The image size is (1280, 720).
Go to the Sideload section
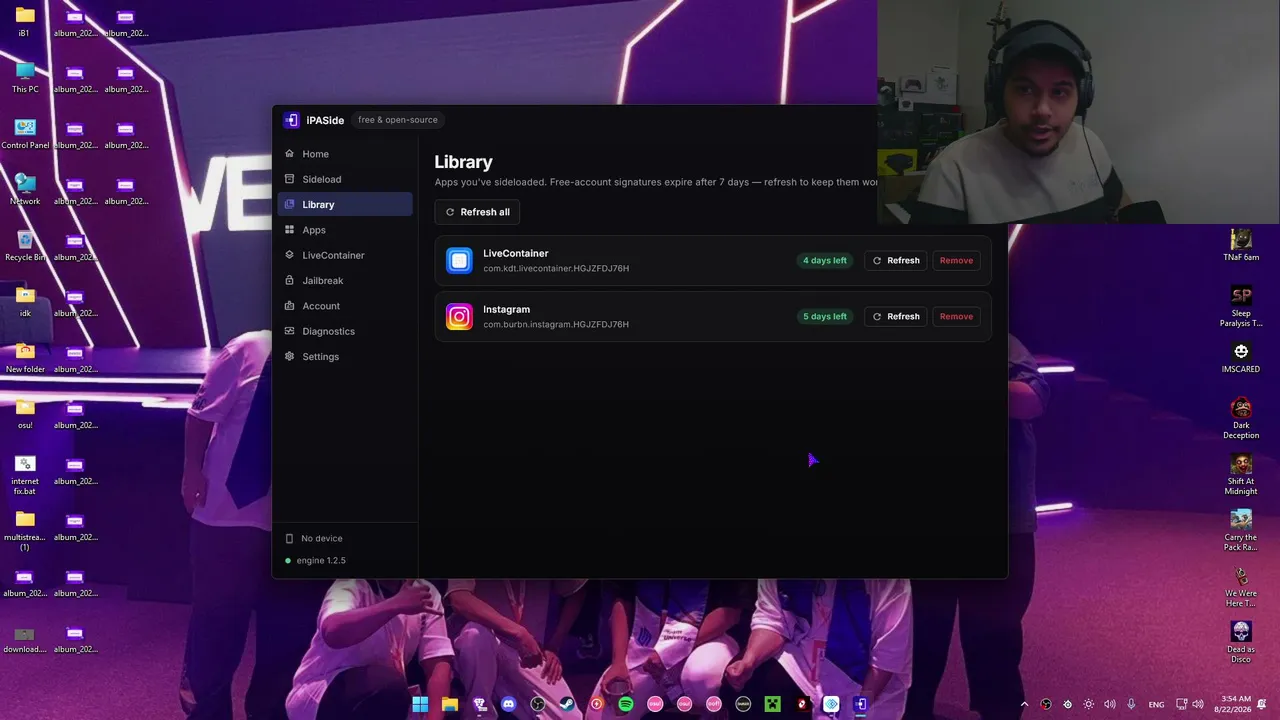[344, 179]
